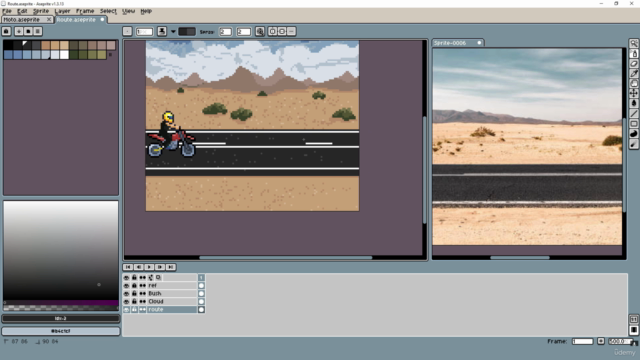The width and height of the screenshot is (640, 360).
Task: Switch to the Sprite-0006 tab
Action: click(458, 43)
